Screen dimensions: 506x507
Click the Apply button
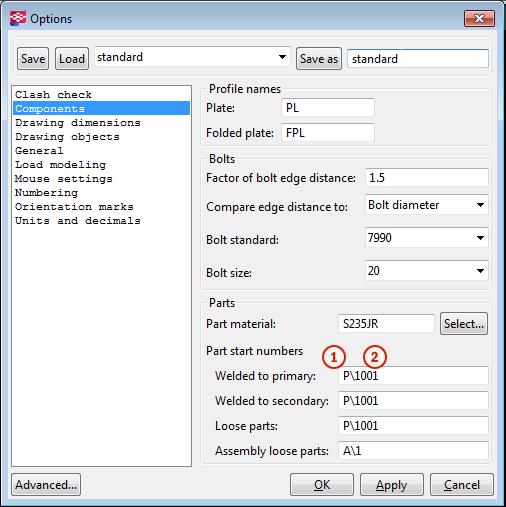(x=392, y=485)
